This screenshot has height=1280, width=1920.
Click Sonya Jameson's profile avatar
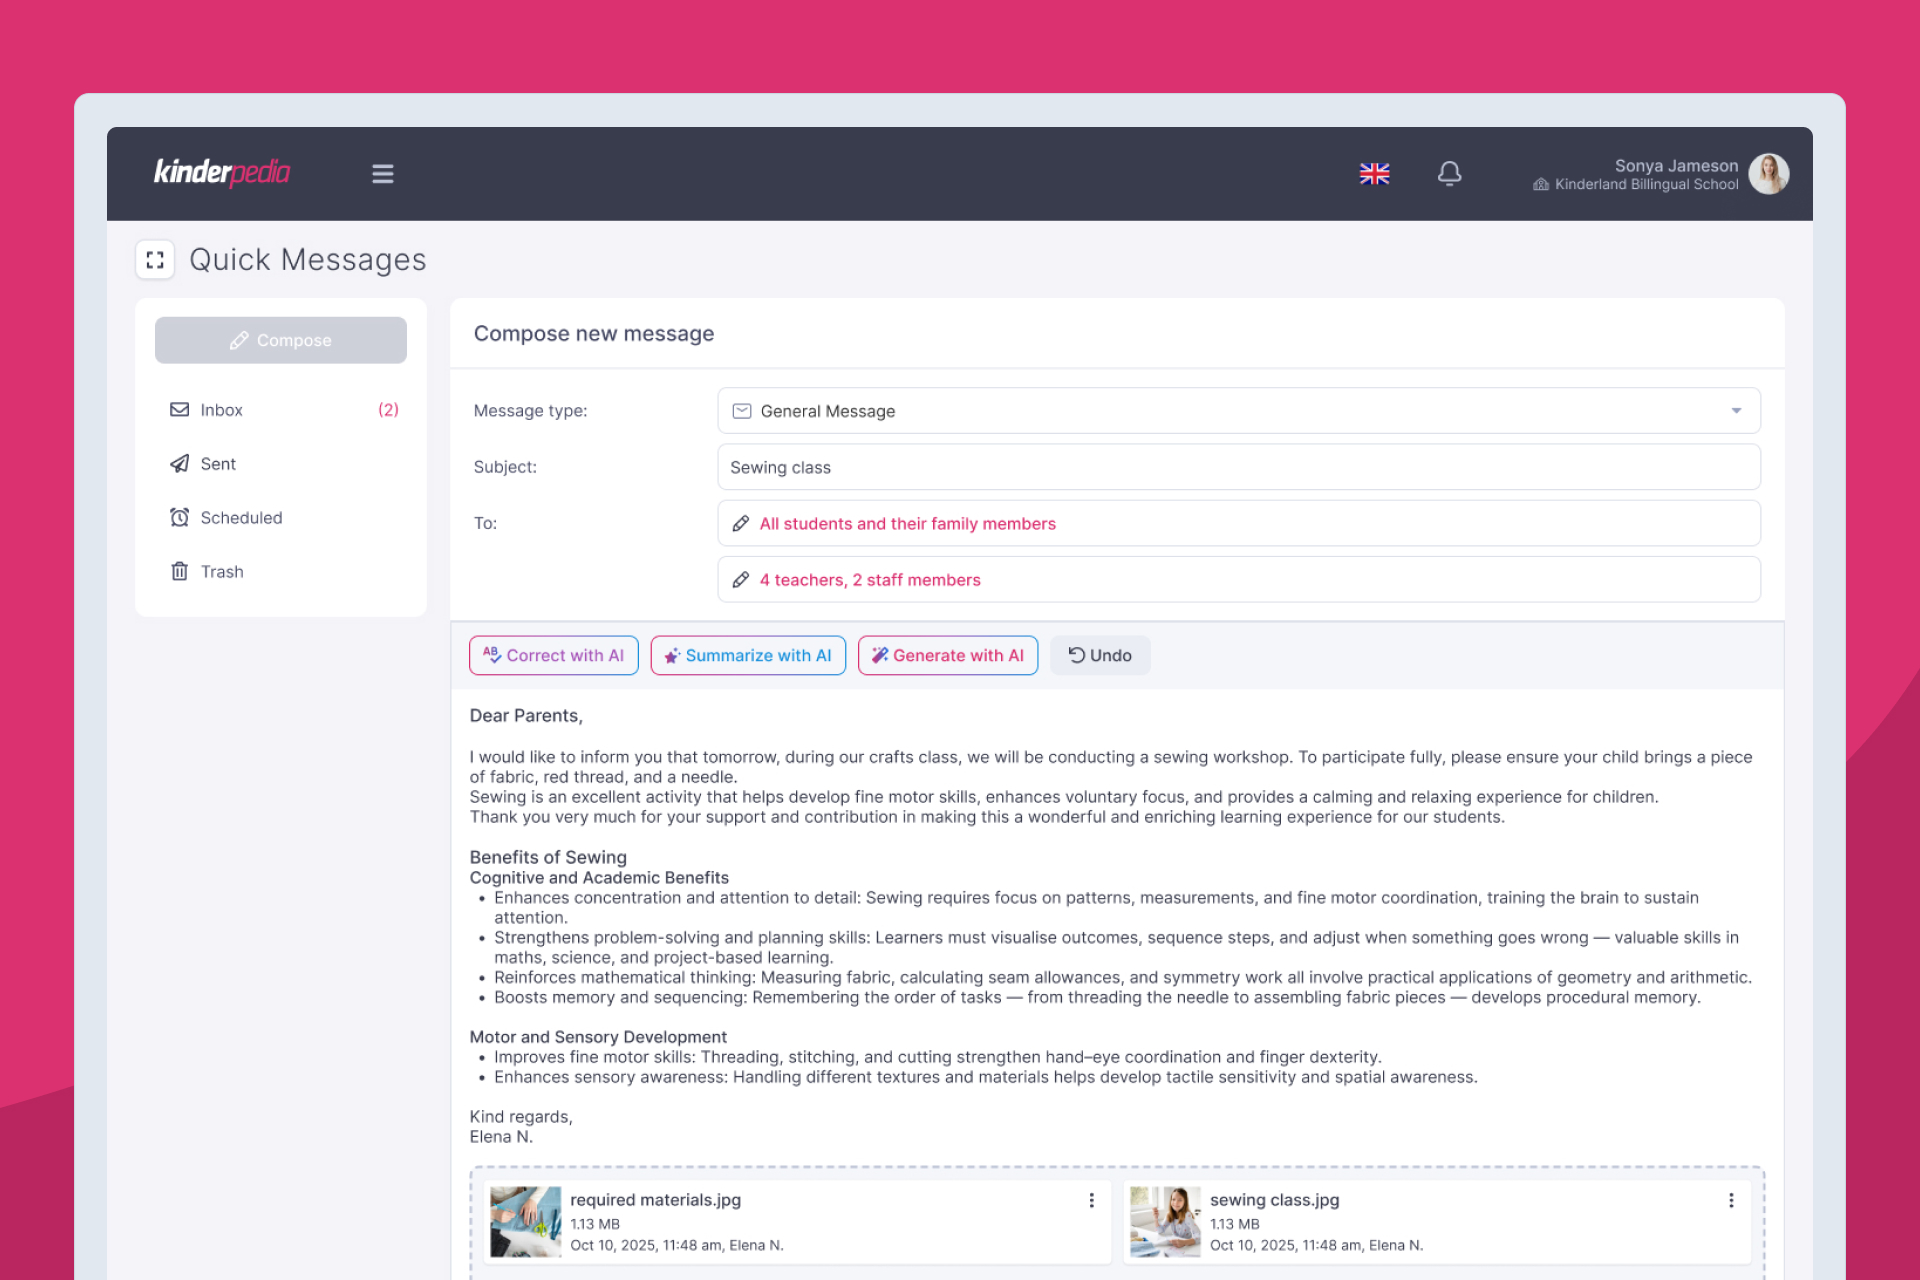pos(1768,174)
